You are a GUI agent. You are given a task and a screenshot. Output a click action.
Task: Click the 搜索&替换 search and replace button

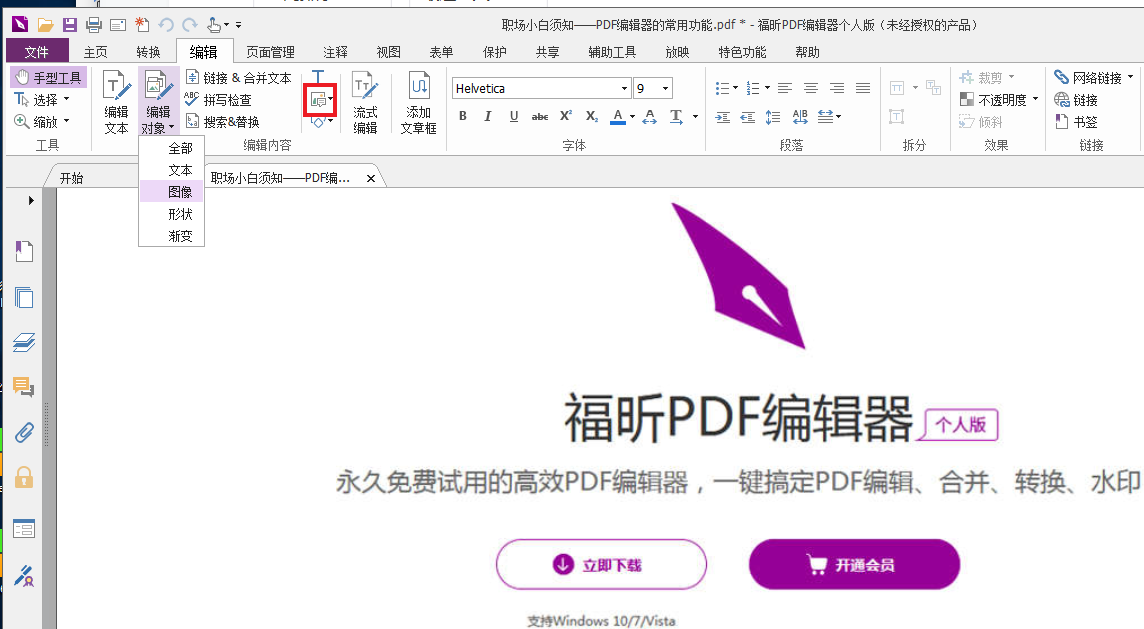[x=223, y=121]
